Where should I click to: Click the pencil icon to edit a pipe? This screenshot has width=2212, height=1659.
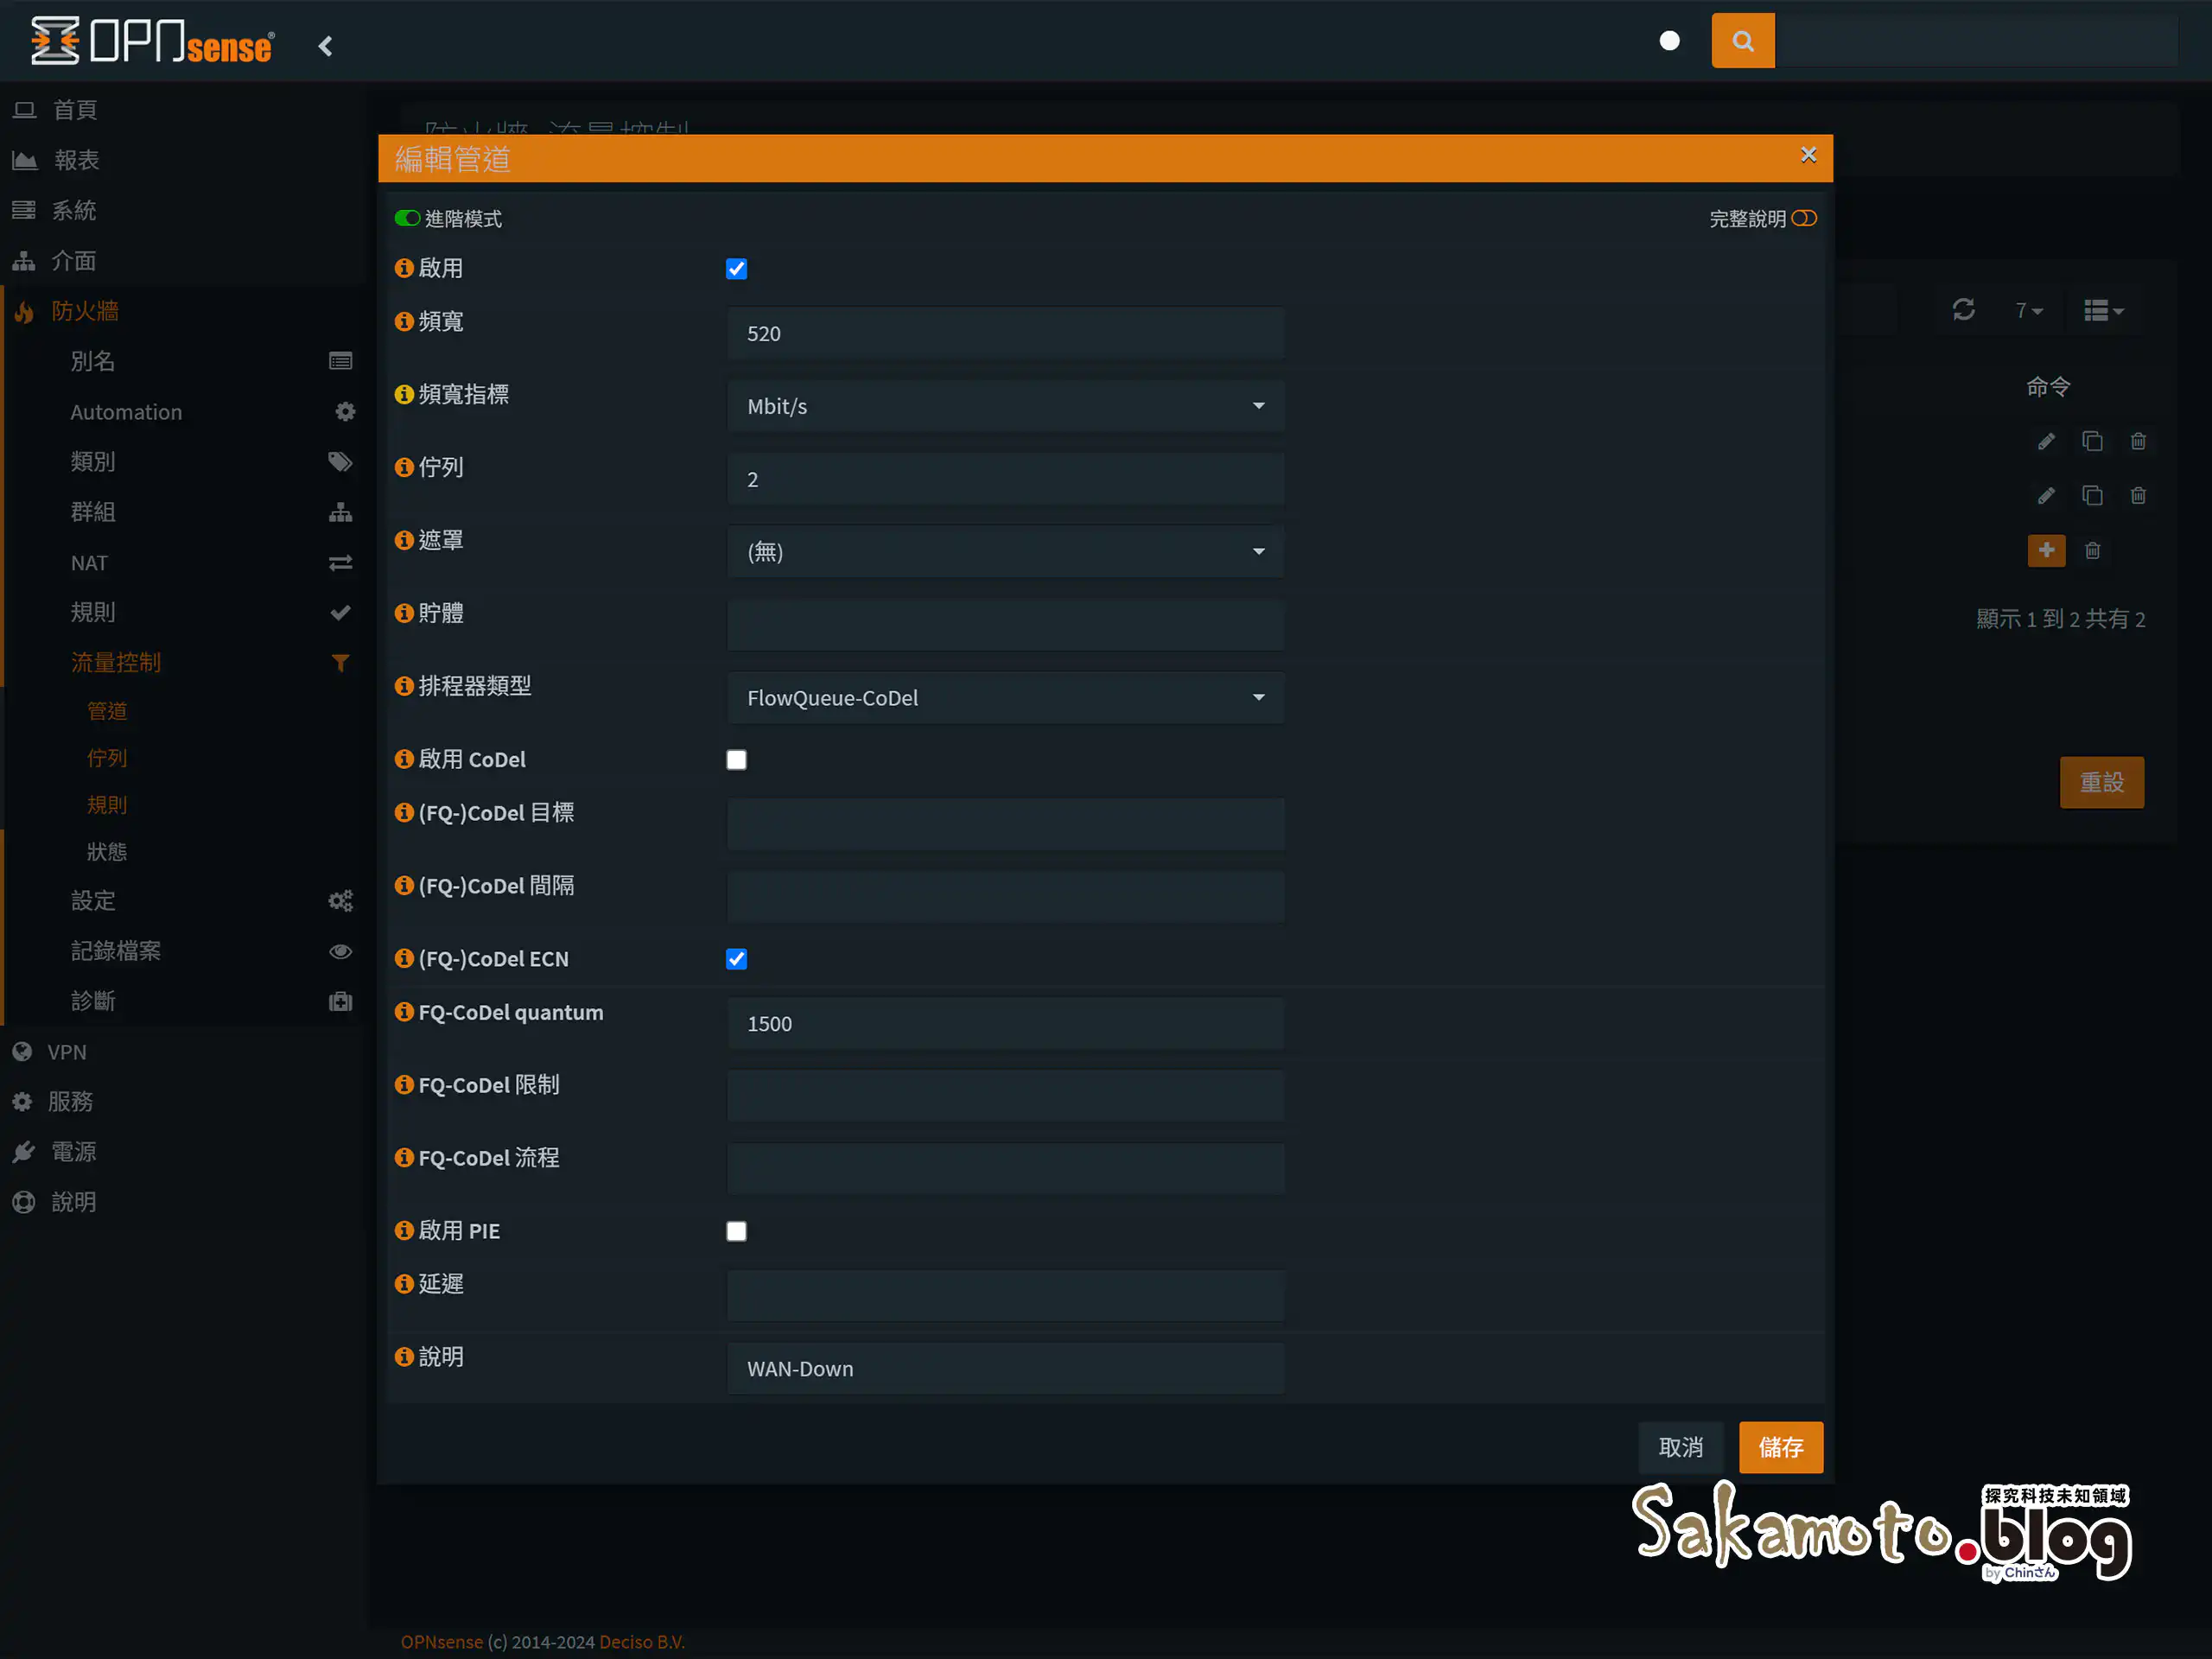2045,440
